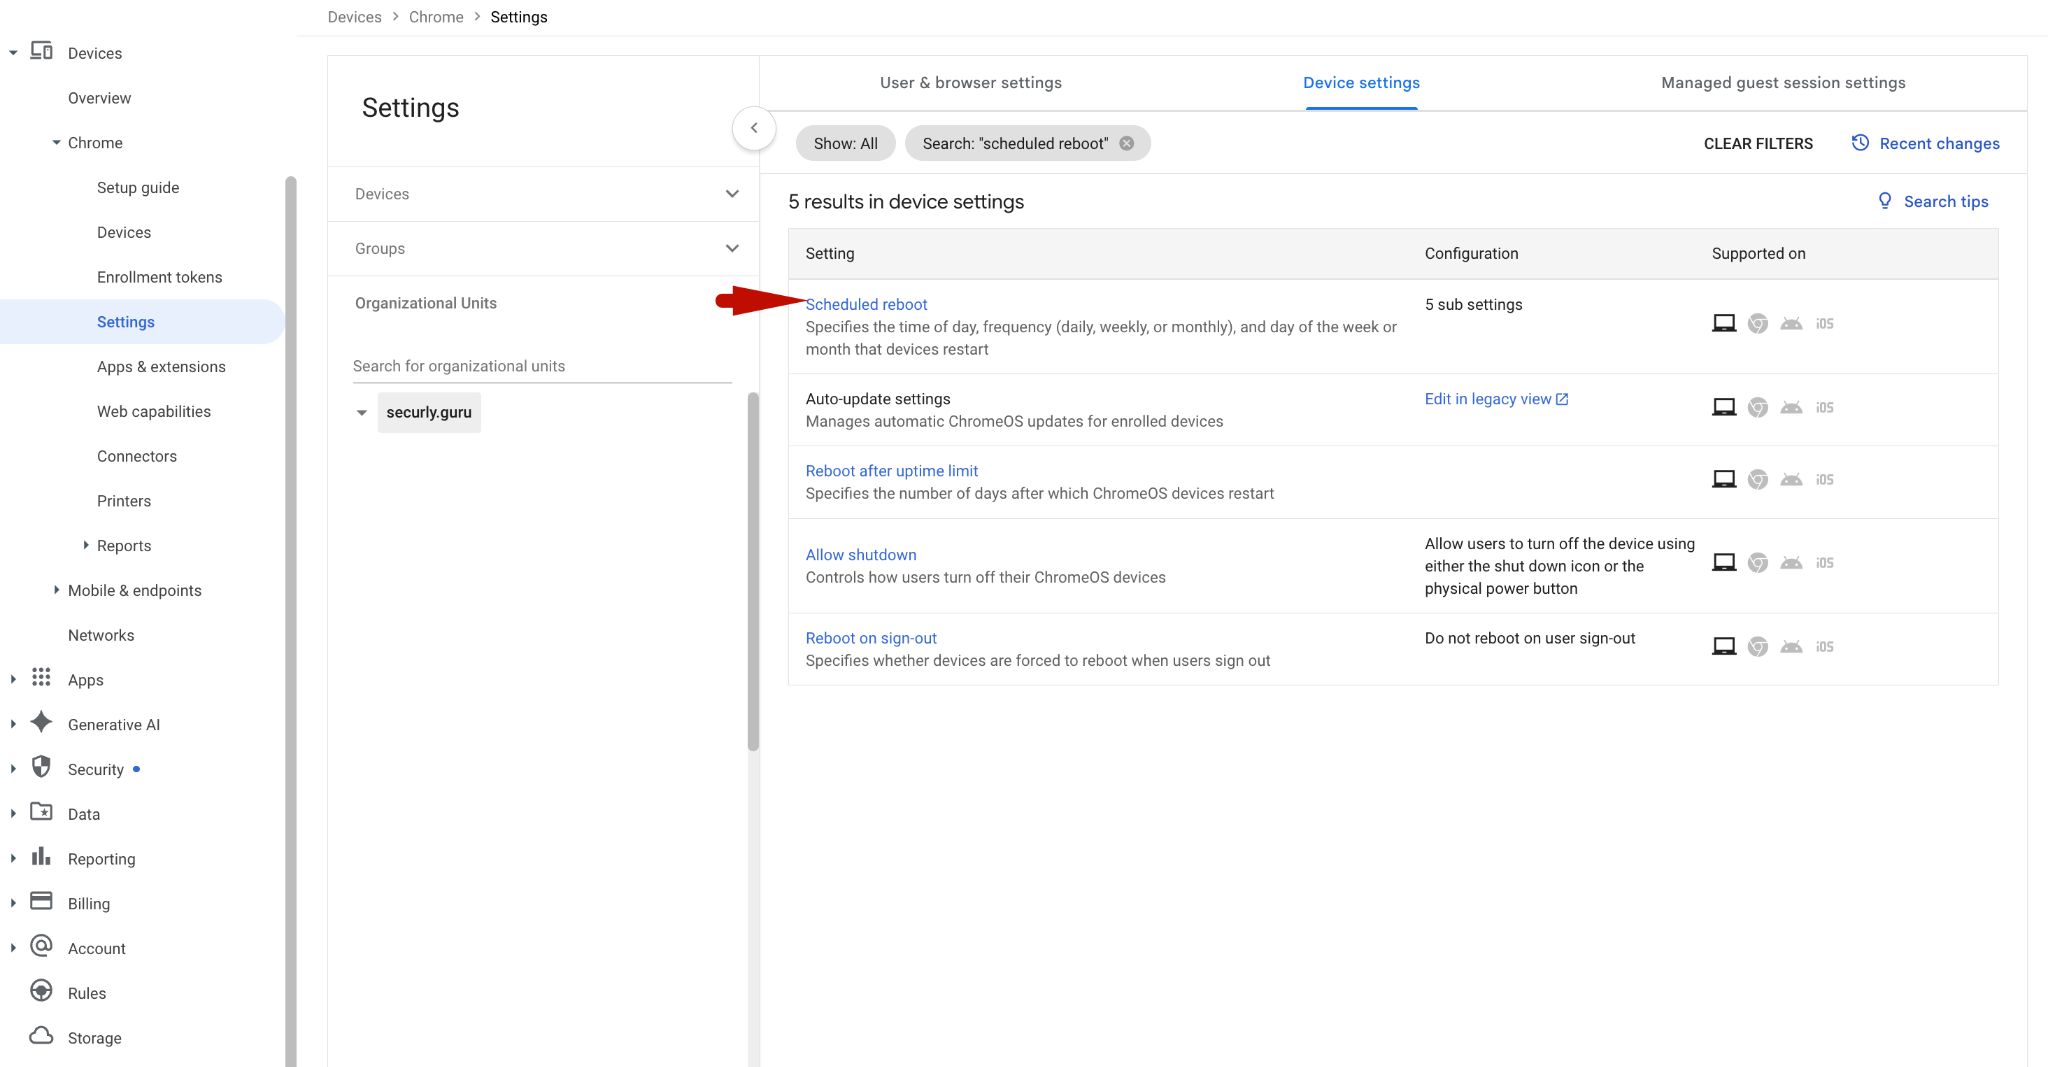The width and height of the screenshot is (2048, 1067).
Task: Click the ChromeOS laptop icon for Scheduled reboot
Action: tap(1724, 323)
